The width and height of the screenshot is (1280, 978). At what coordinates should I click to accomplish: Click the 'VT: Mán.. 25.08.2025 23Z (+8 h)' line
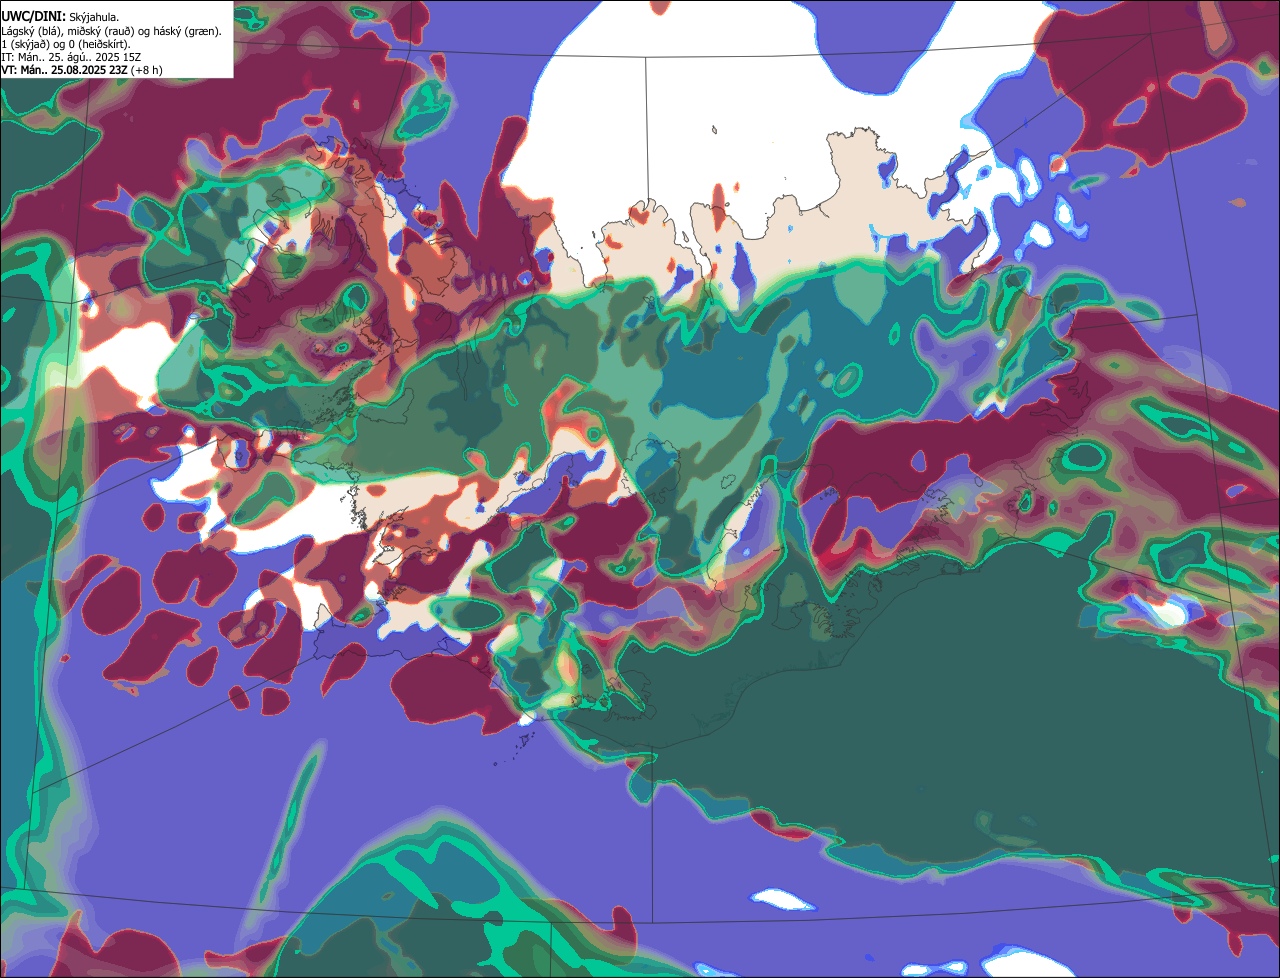tap(82, 70)
